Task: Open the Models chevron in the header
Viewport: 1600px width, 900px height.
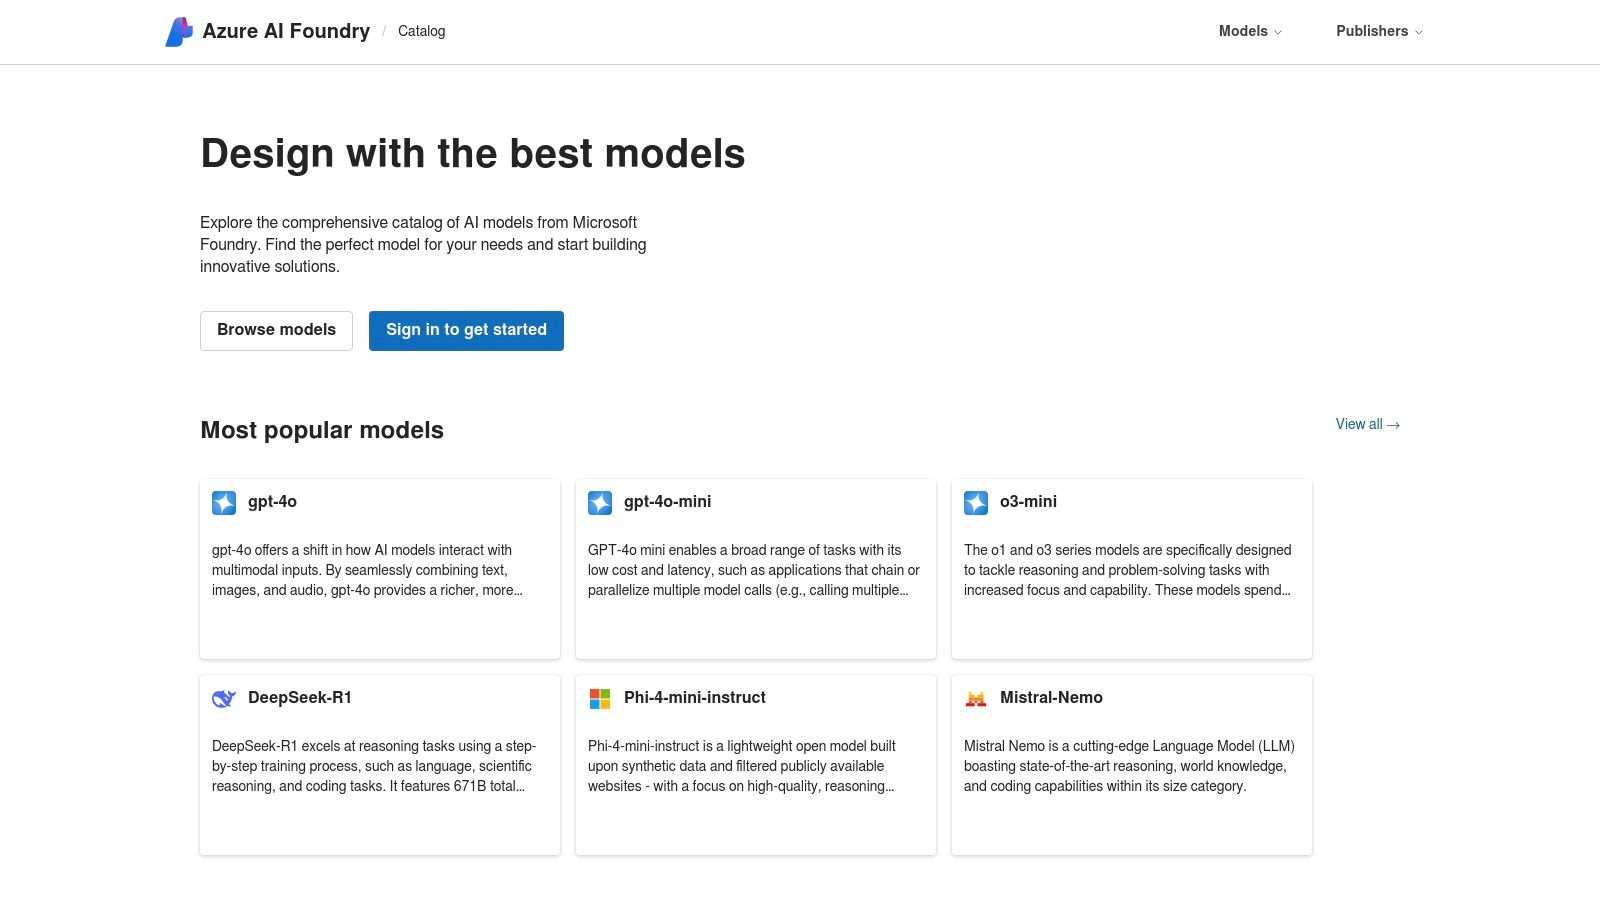Action: click(x=1279, y=32)
